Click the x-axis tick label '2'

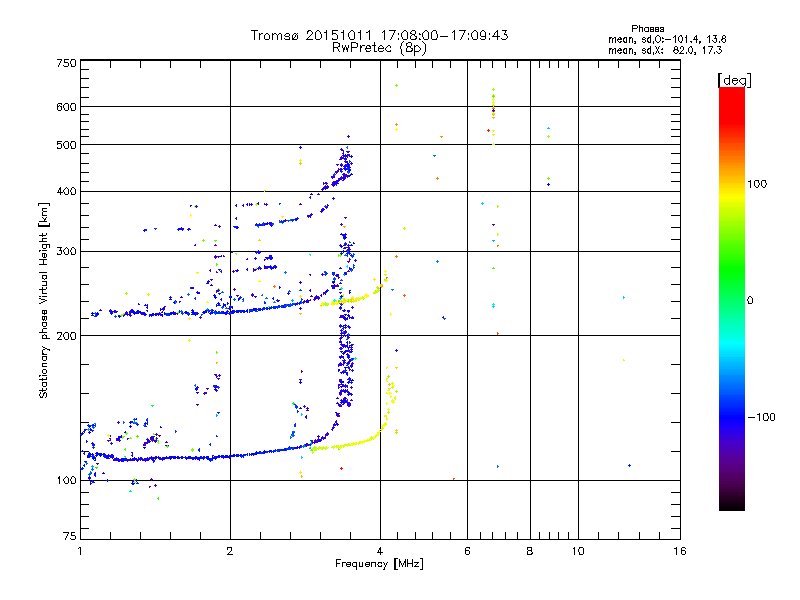point(230,551)
